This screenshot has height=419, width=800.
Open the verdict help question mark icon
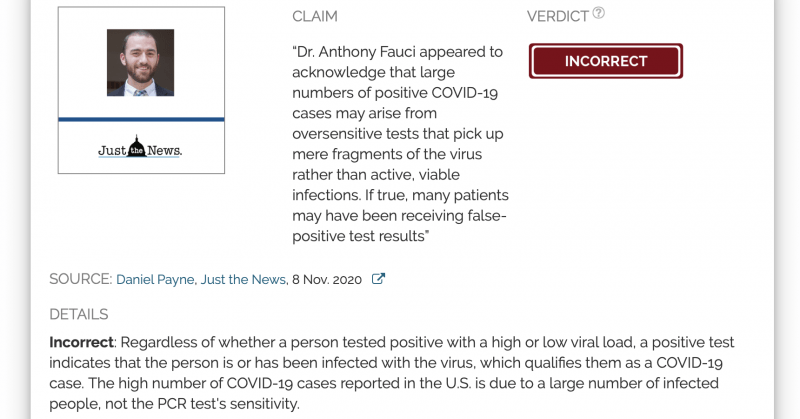tap(599, 13)
